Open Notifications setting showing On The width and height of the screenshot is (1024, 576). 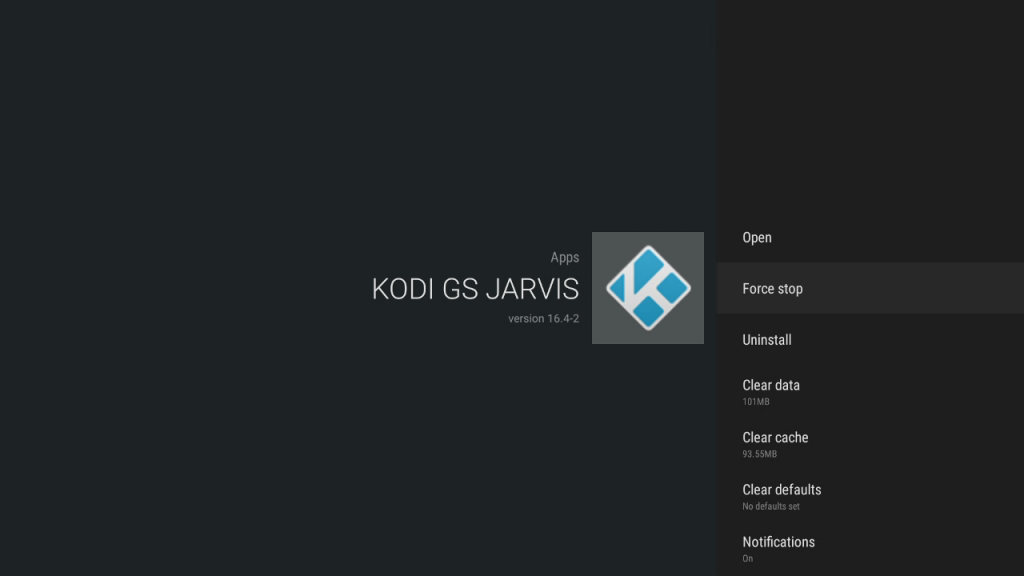[x=870, y=549]
